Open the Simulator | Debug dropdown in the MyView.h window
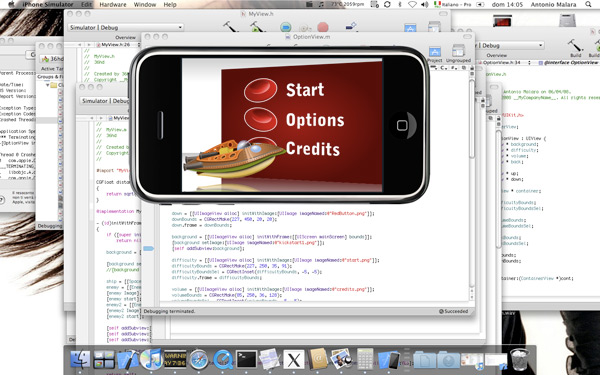This screenshot has height=375, width=600. pos(126,27)
